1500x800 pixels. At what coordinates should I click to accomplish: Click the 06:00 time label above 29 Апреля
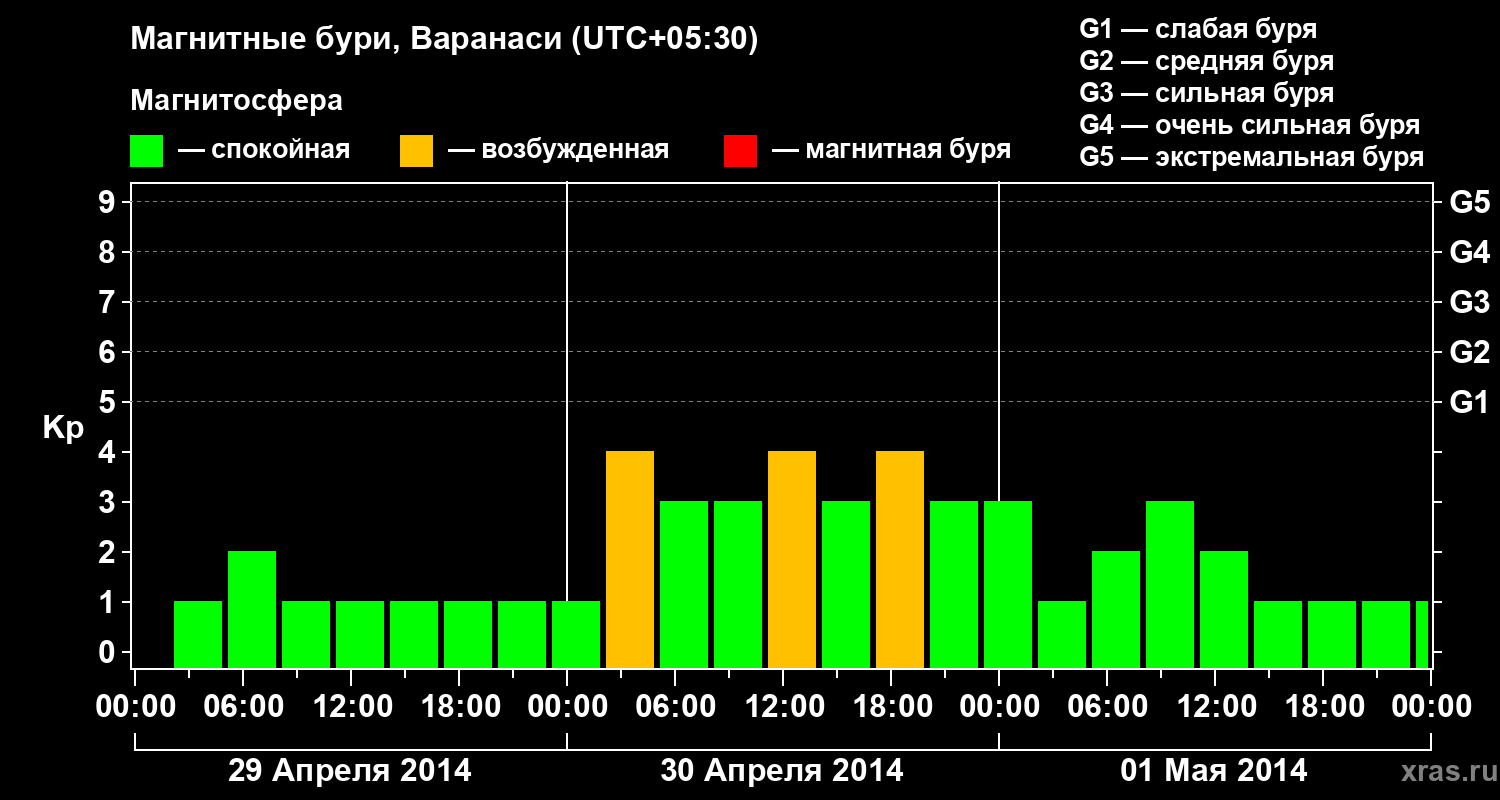tap(243, 707)
